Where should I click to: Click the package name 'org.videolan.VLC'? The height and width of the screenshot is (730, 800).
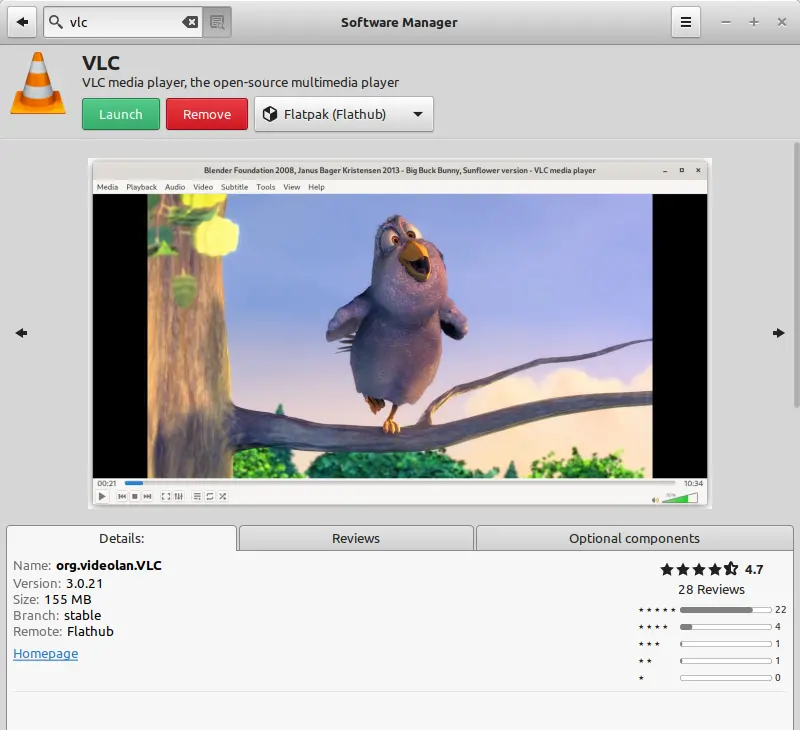(x=109, y=565)
